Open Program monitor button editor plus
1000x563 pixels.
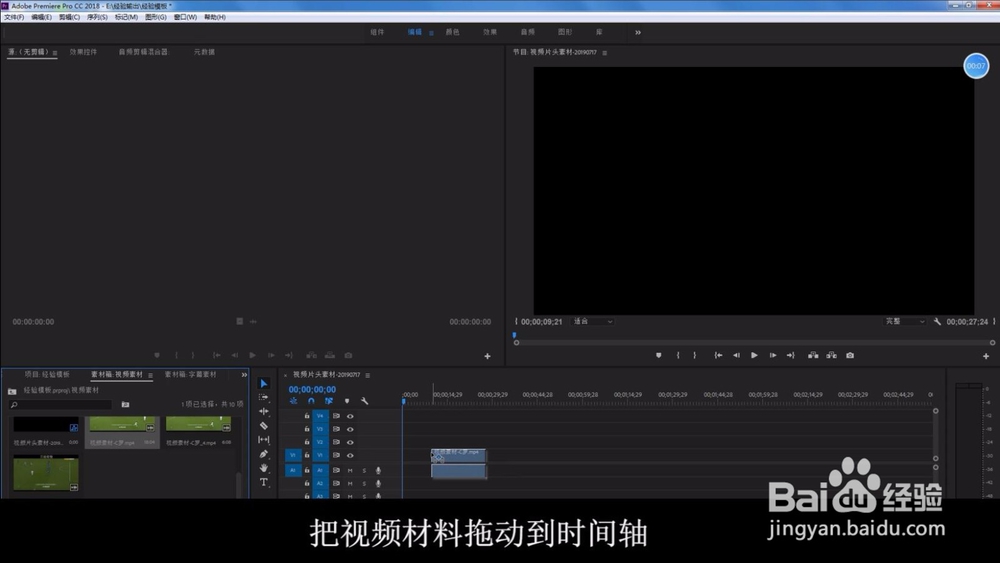point(986,356)
